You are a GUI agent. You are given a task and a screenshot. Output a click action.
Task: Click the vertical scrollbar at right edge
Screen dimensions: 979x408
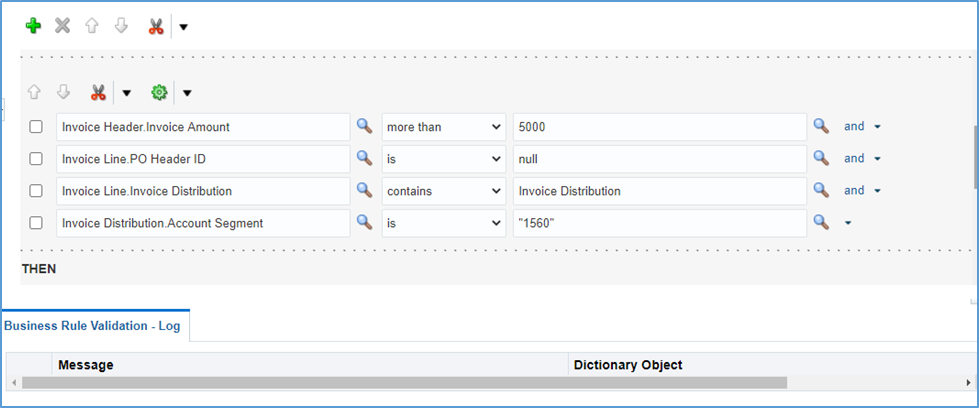click(x=976, y=156)
